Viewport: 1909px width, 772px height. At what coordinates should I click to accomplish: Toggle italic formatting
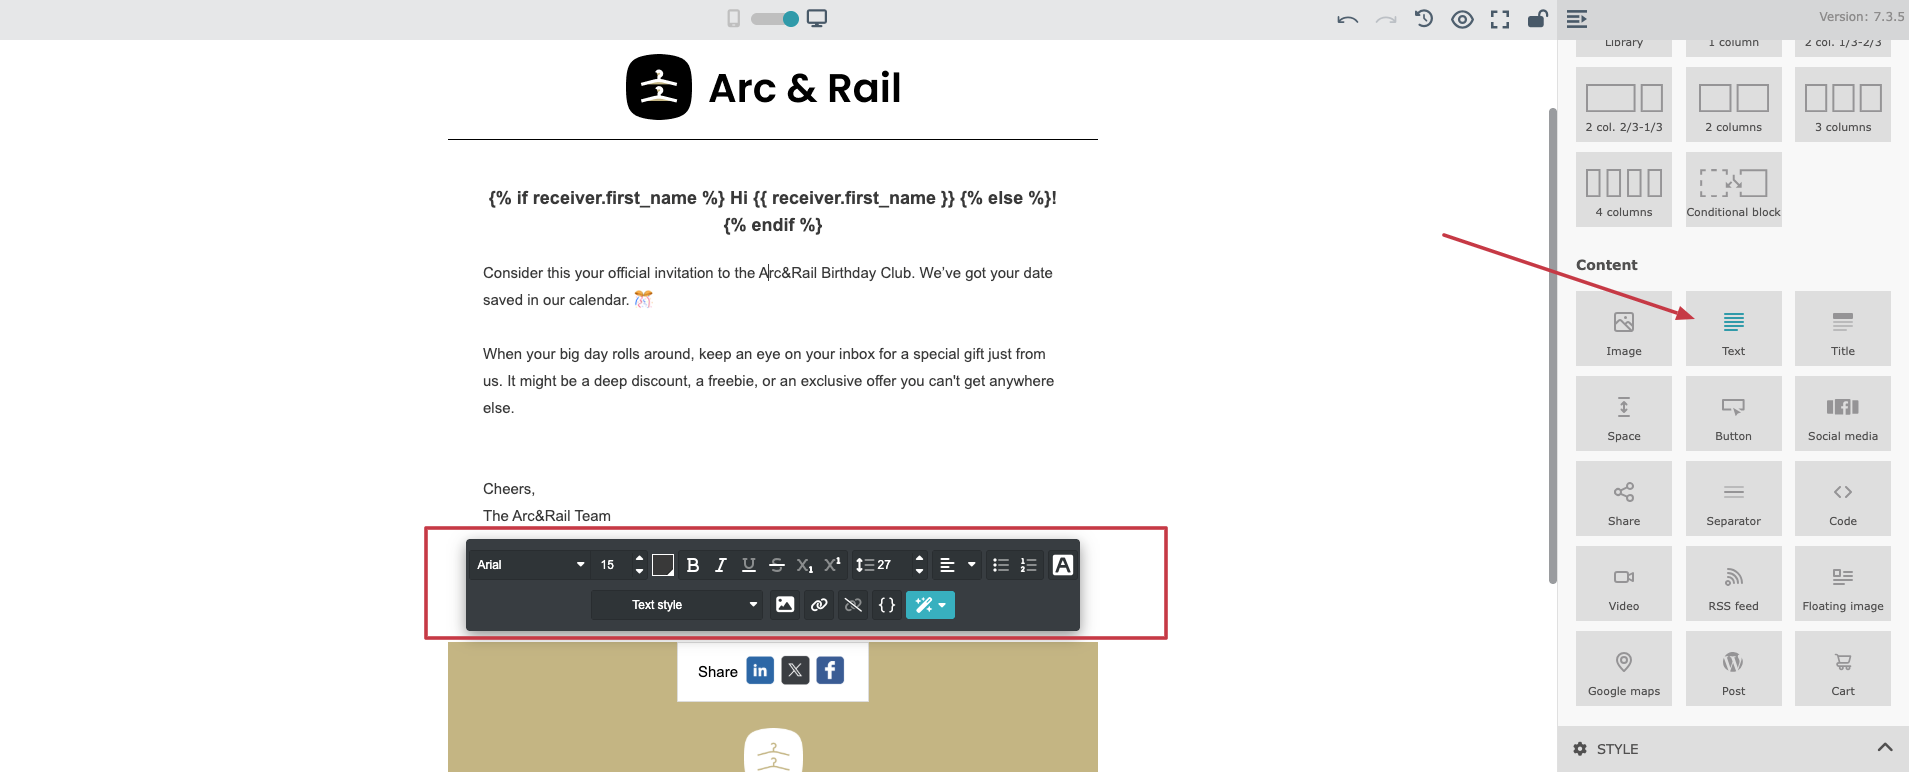tap(721, 565)
